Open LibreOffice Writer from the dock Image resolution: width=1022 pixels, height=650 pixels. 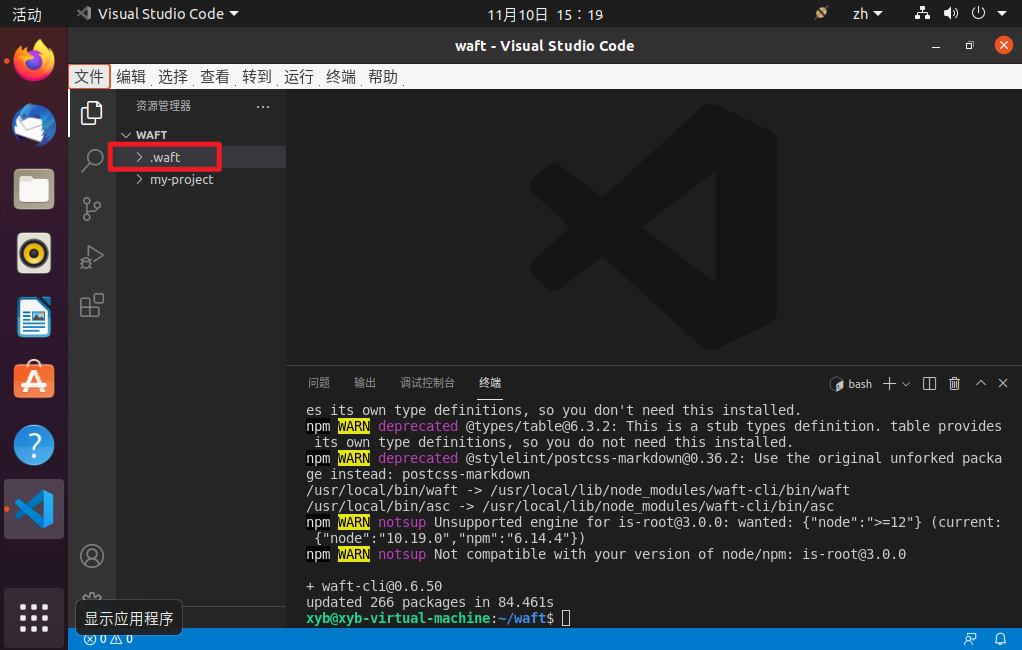pyautogui.click(x=34, y=317)
